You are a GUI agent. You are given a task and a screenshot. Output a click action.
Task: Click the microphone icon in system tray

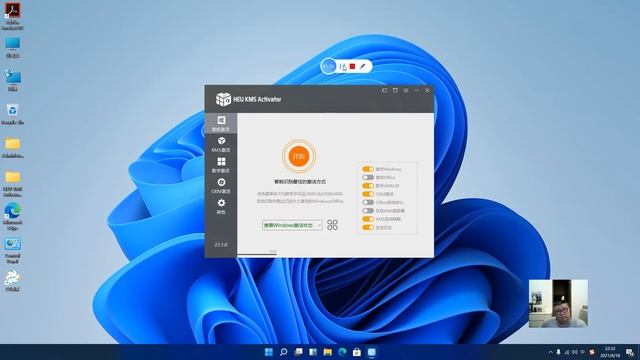tap(558, 352)
